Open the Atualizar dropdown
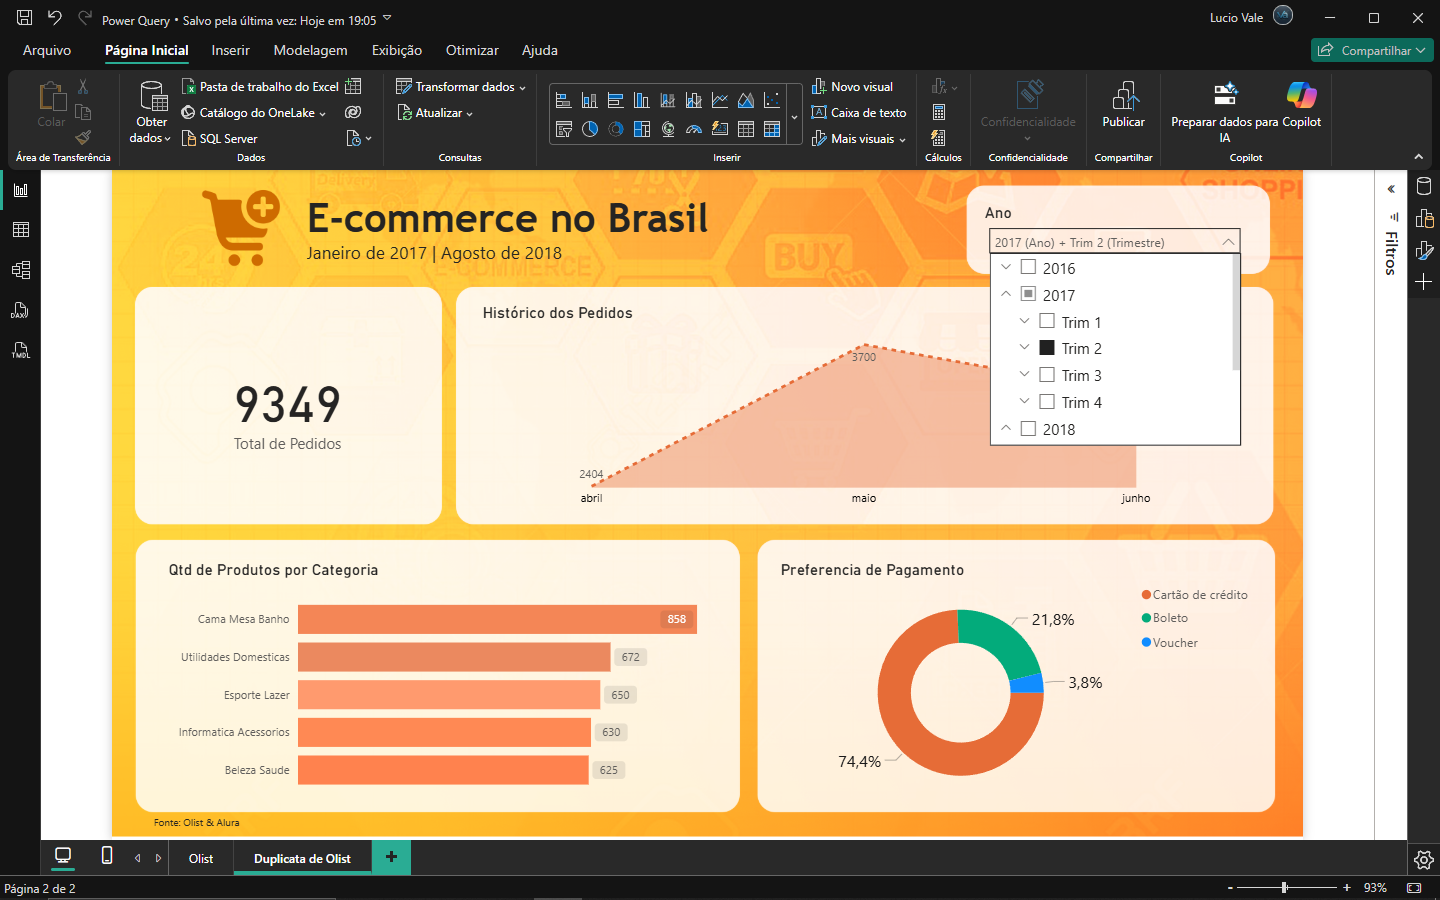This screenshot has height=900, width=1440. tap(436, 113)
